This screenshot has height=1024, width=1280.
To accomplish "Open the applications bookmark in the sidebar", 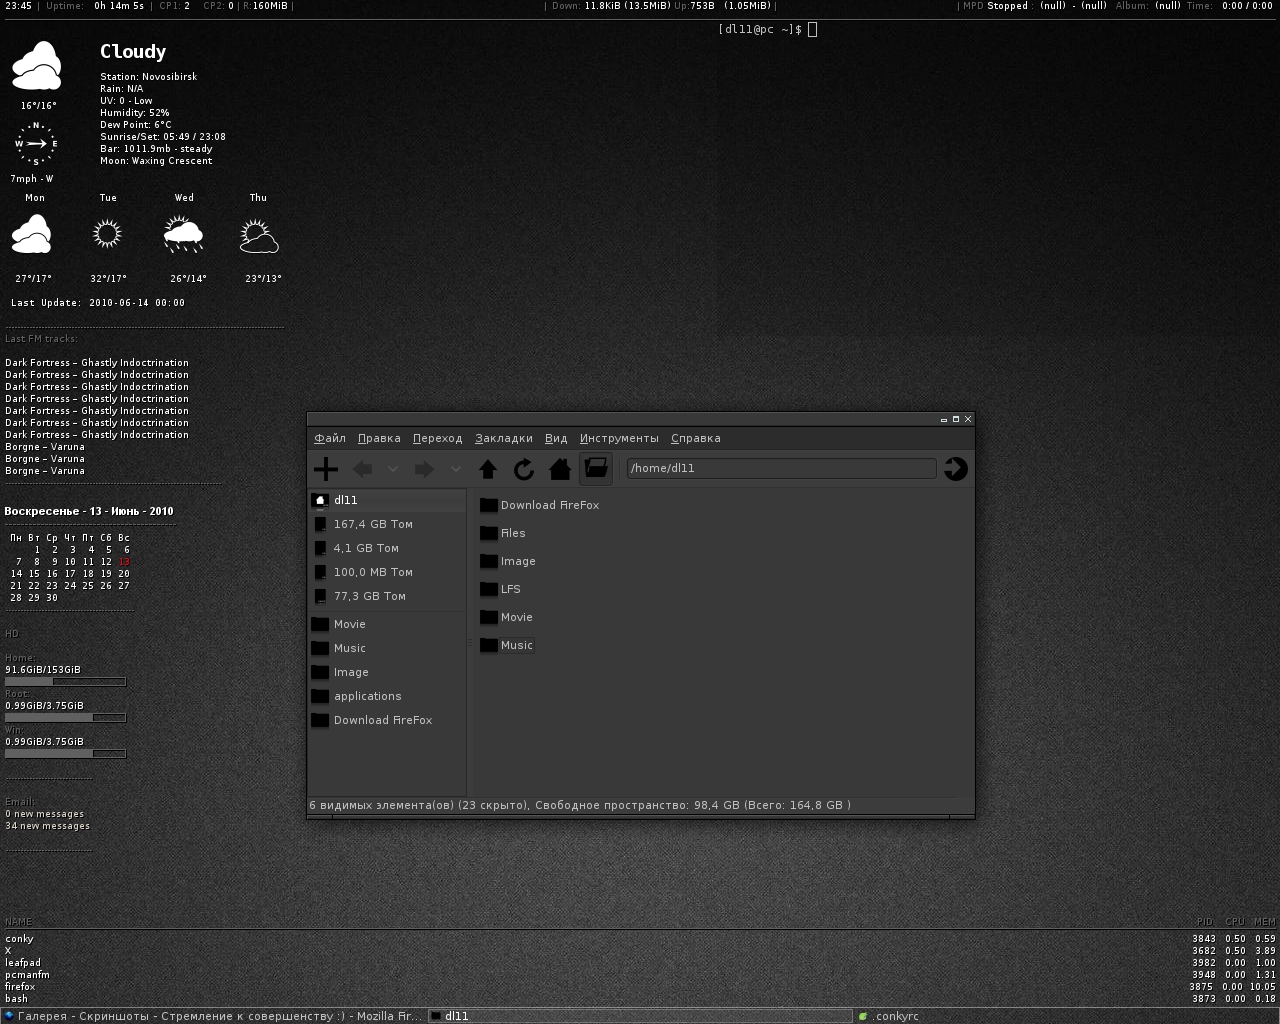I will click(x=388, y=696).
